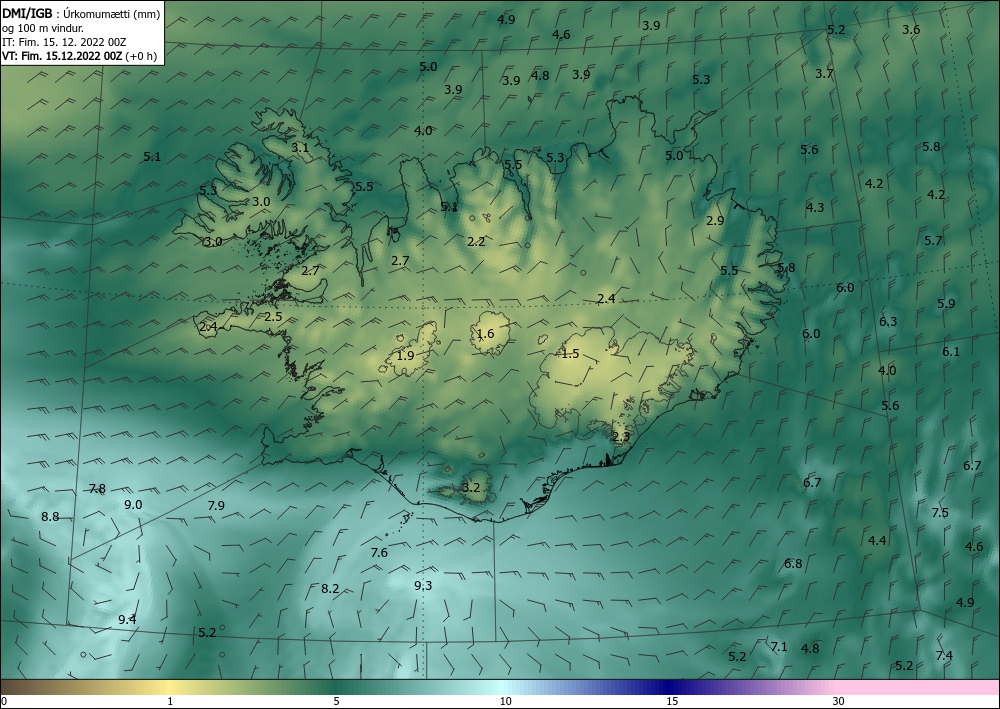
Task: Click the value 9.4 on the map
Action: [127, 619]
